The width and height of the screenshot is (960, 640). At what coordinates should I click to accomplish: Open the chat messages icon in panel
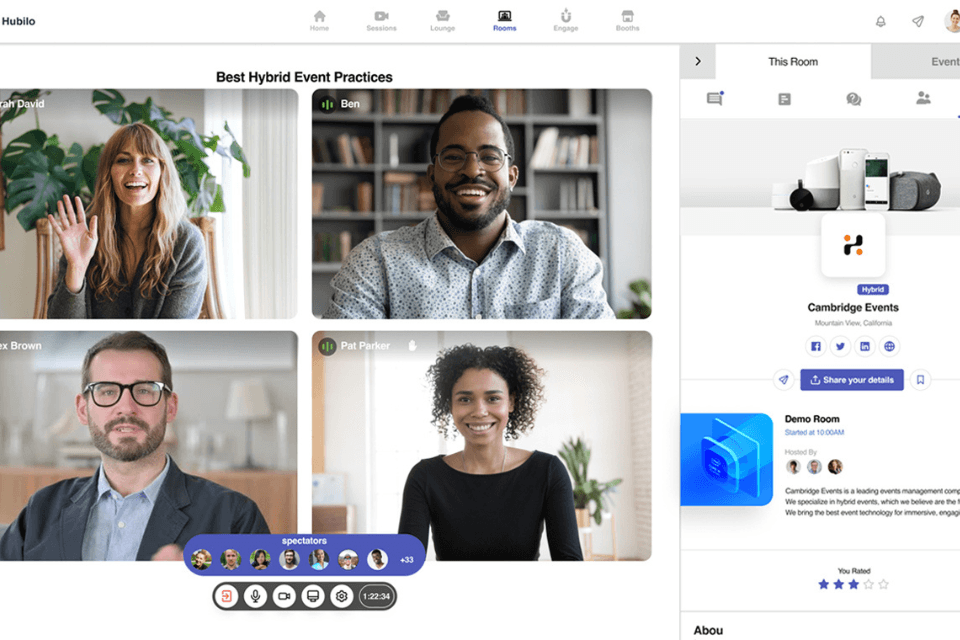point(714,99)
